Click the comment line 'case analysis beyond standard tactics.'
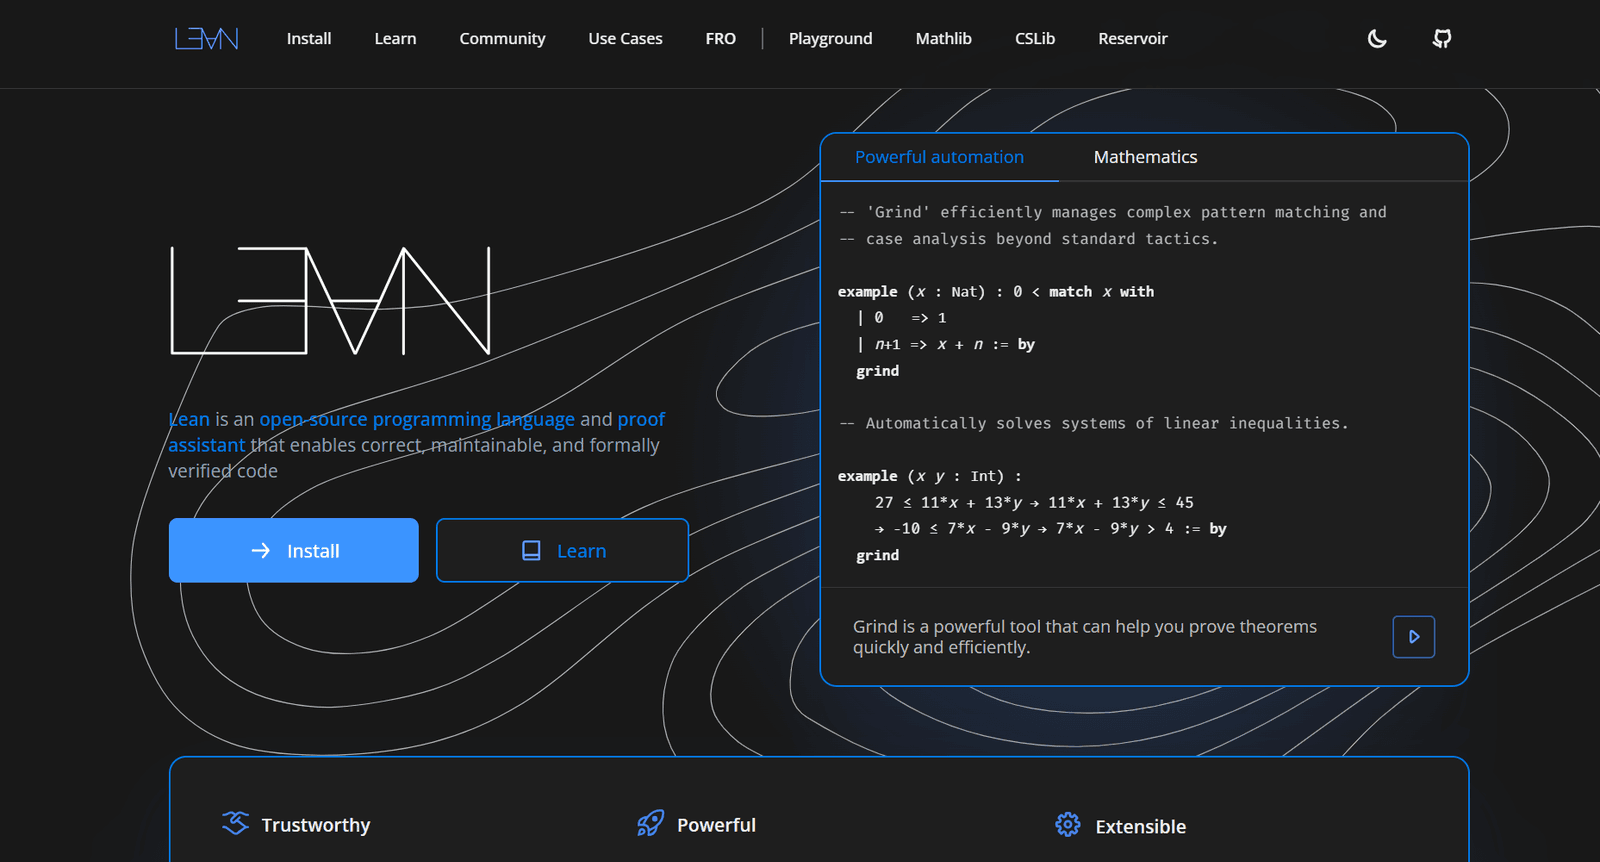Image resolution: width=1600 pixels, height=862 pixels. (1029, 239)
